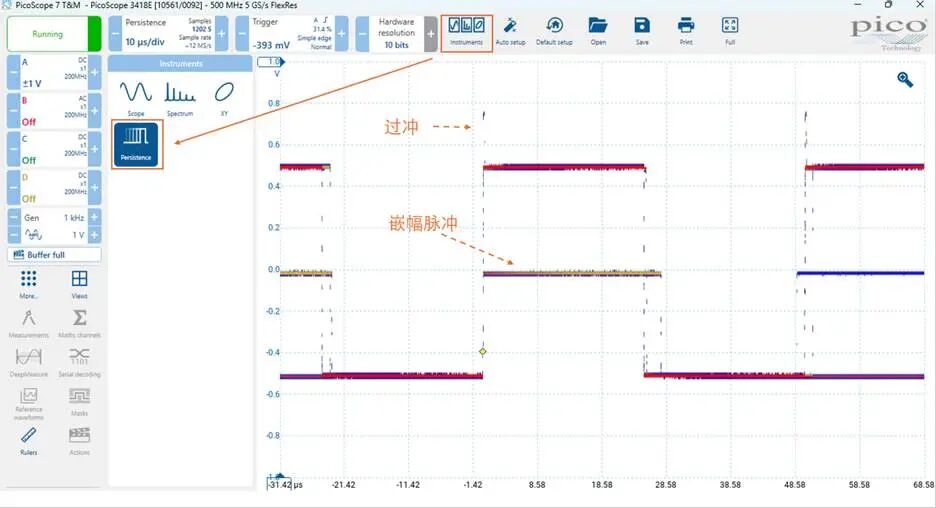Screen dimensions: 936x508
Task: Decrease hardware resolution with minus button
Action: (362, 33)
